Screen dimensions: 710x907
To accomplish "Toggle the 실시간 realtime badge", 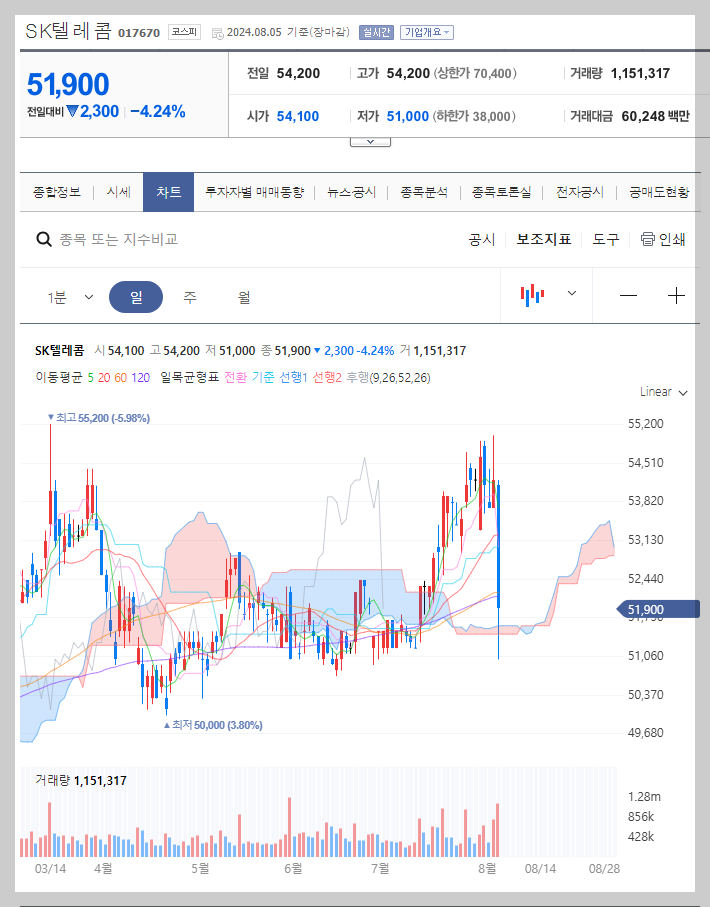I will pyautogui.click(x=376, y=32).
